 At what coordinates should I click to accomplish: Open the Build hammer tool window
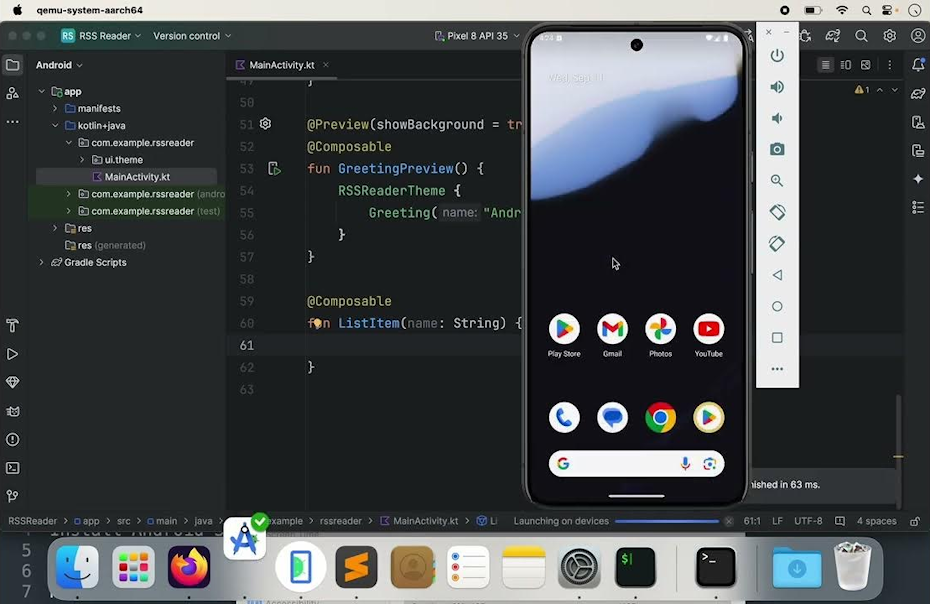coord(13,326)
